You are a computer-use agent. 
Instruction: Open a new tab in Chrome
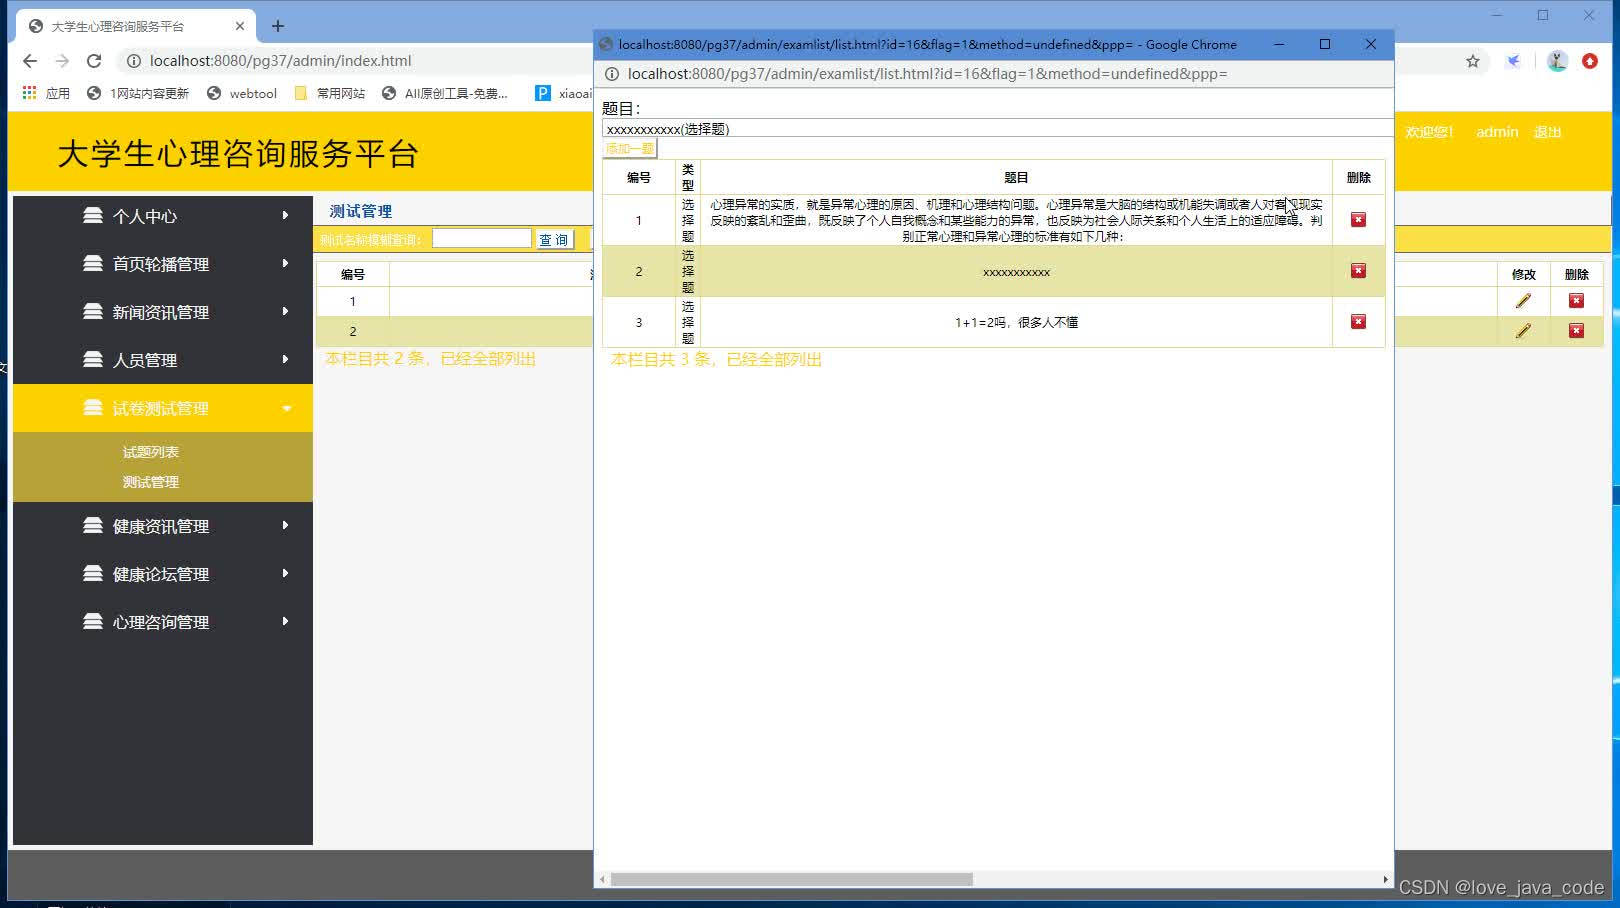click(278, 26)
